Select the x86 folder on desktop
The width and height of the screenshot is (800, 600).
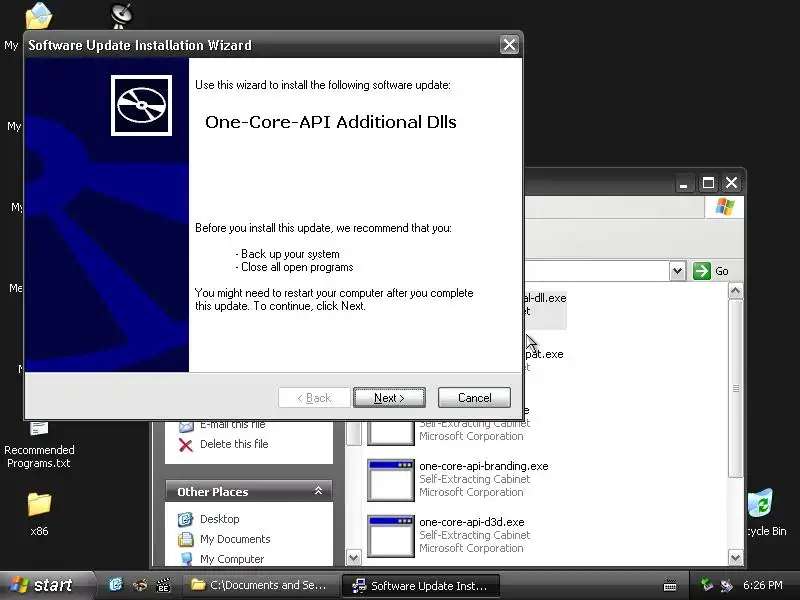(39, 514)
